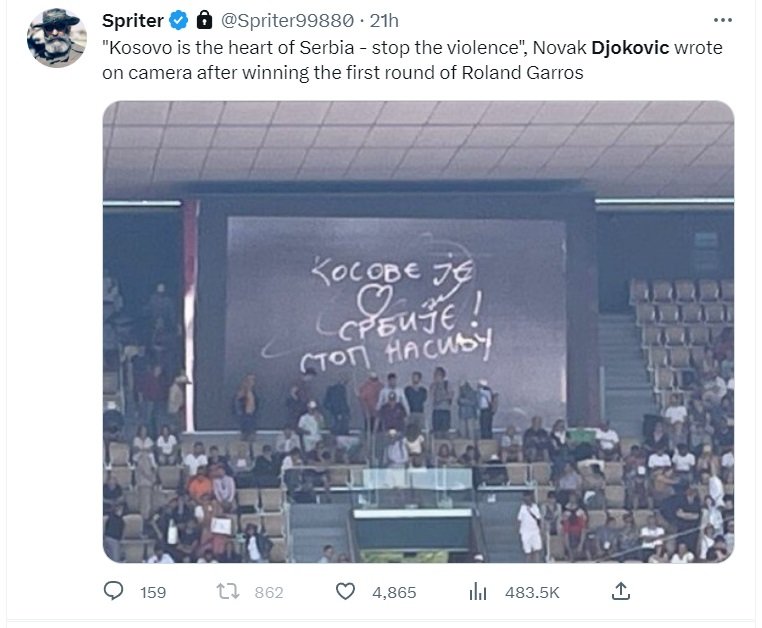Click the view count 483.5K
762x628 pixels.
tap(531, 592)
